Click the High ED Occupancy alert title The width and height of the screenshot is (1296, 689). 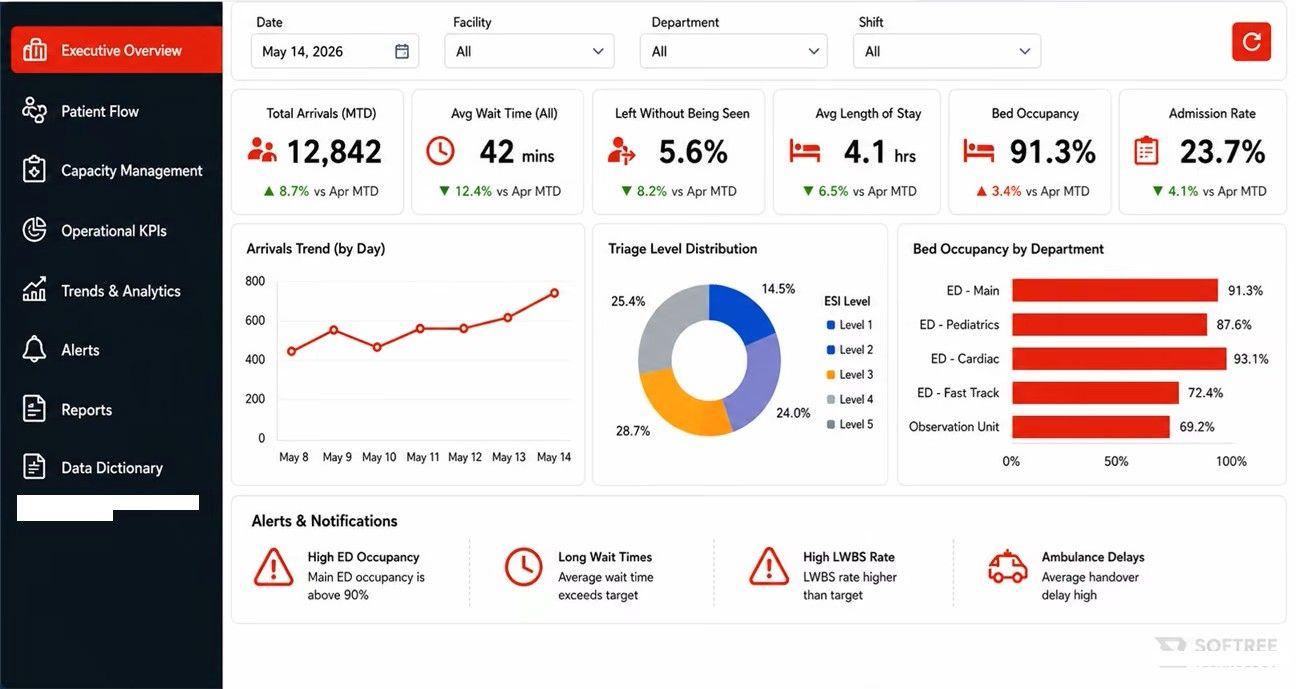363,557
